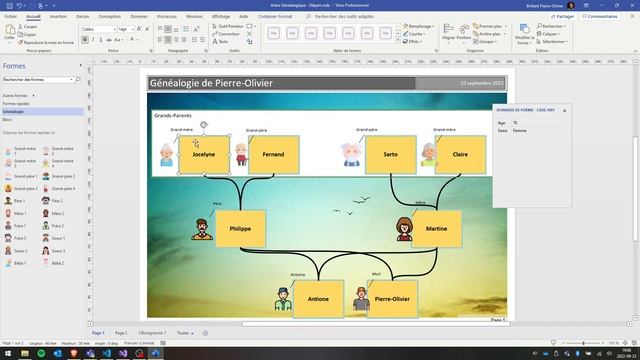Screen dimensions: 640x360
Task: Select the Frère 2 stencil shape
Action: pyautogui.click(x=53, y=226)
